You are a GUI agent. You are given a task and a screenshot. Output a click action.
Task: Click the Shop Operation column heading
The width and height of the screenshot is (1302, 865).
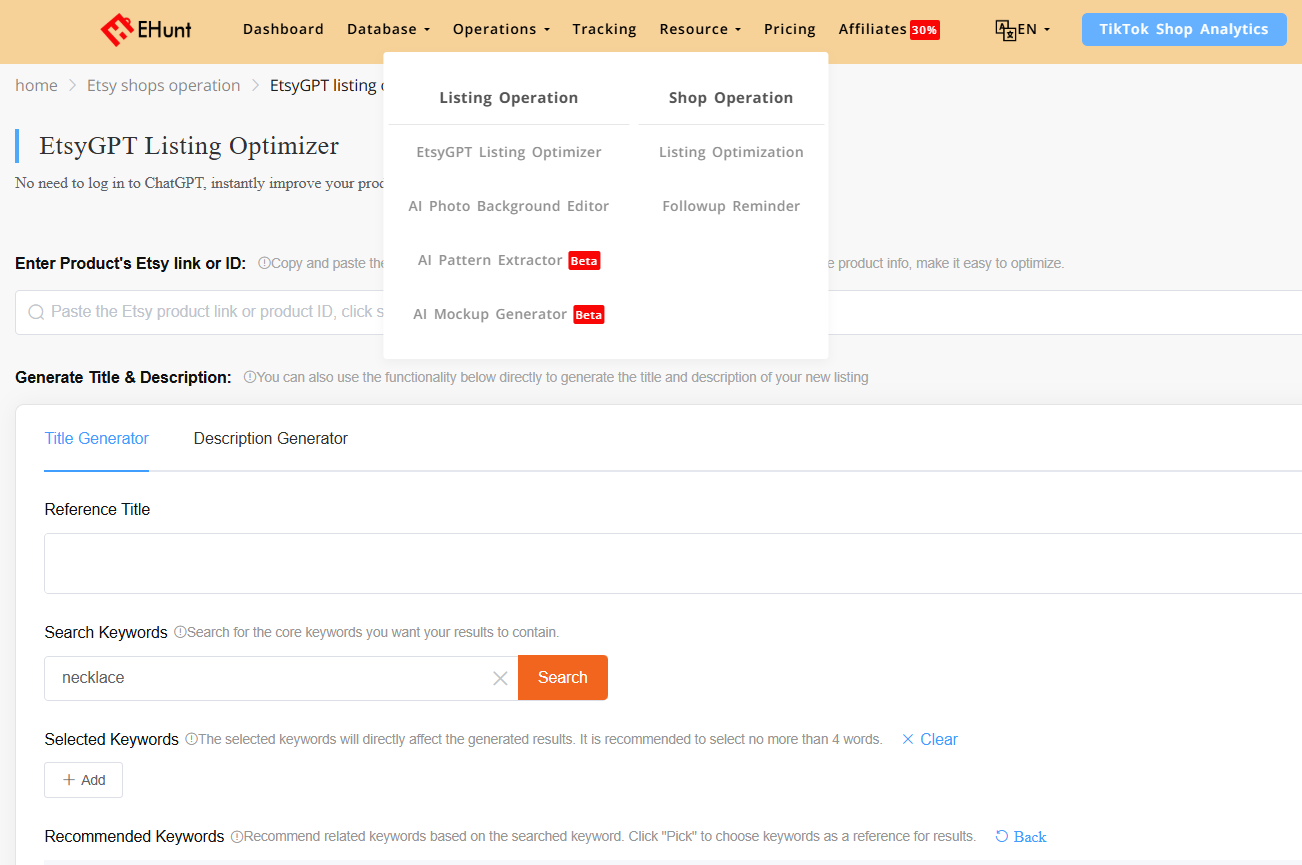pos(731,98)
